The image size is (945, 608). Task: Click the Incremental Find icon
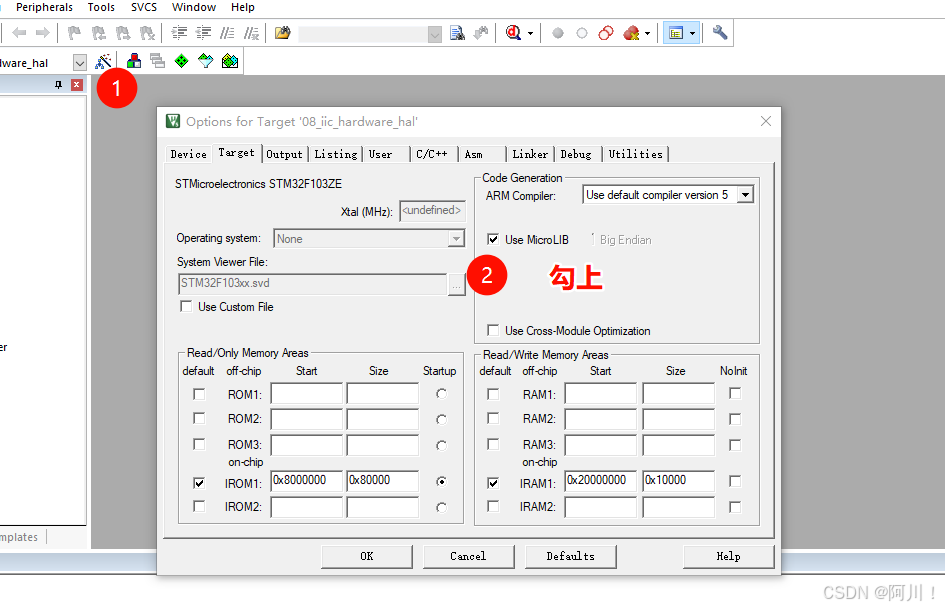tap(481, 33)
